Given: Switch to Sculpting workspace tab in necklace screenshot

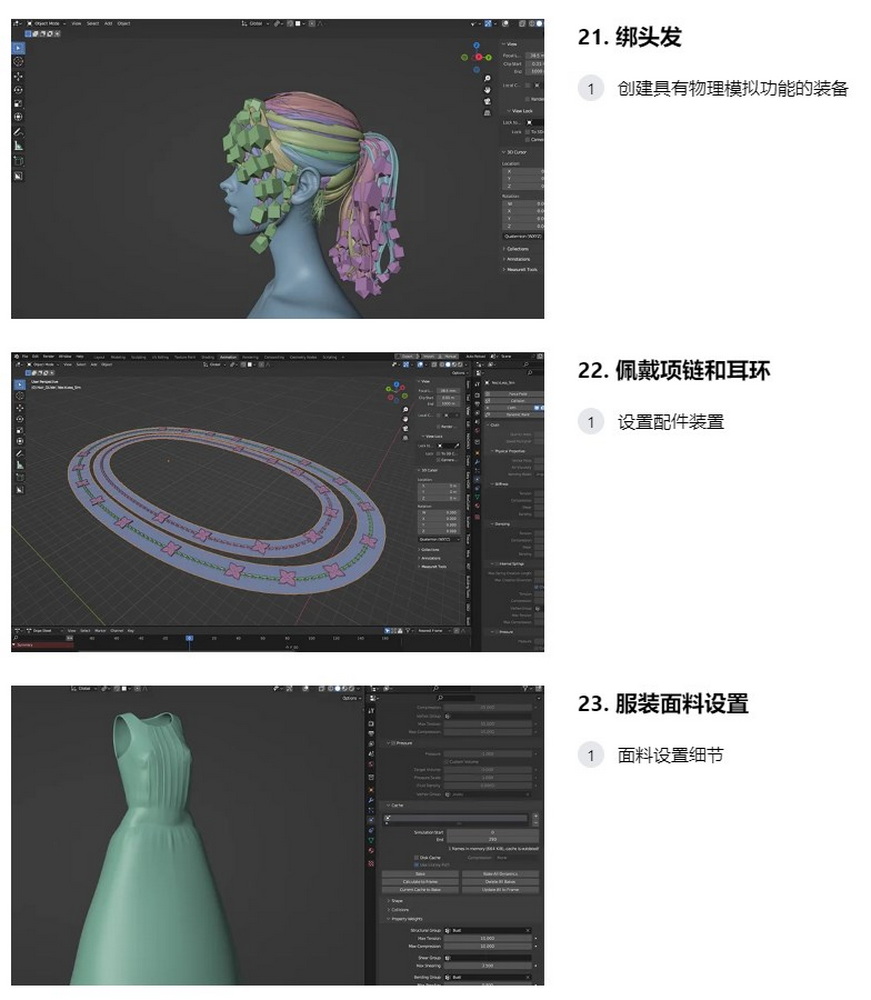Looking at the screenshot, I should tap(138, 357).
